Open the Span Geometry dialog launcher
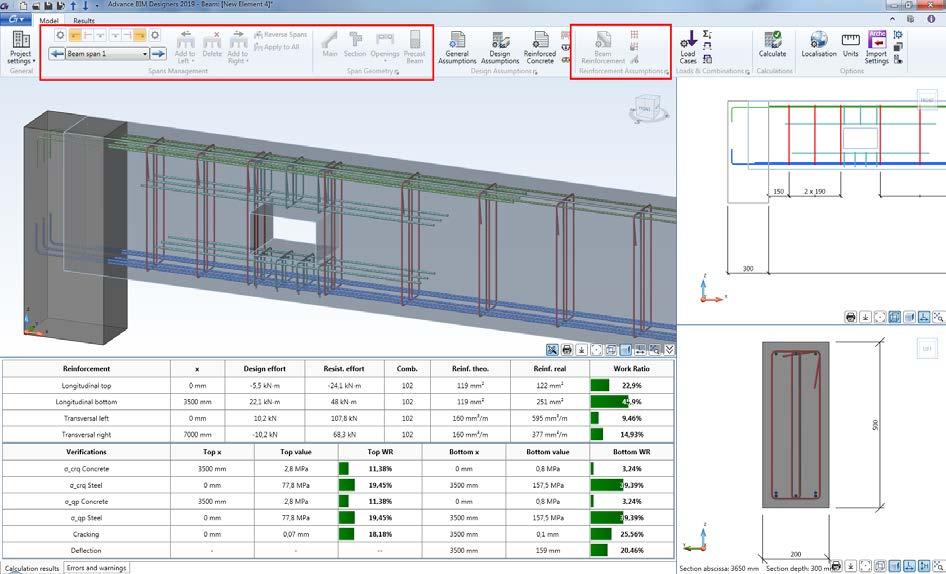Viewport: 946px width, 574px height. coord(396,72)
